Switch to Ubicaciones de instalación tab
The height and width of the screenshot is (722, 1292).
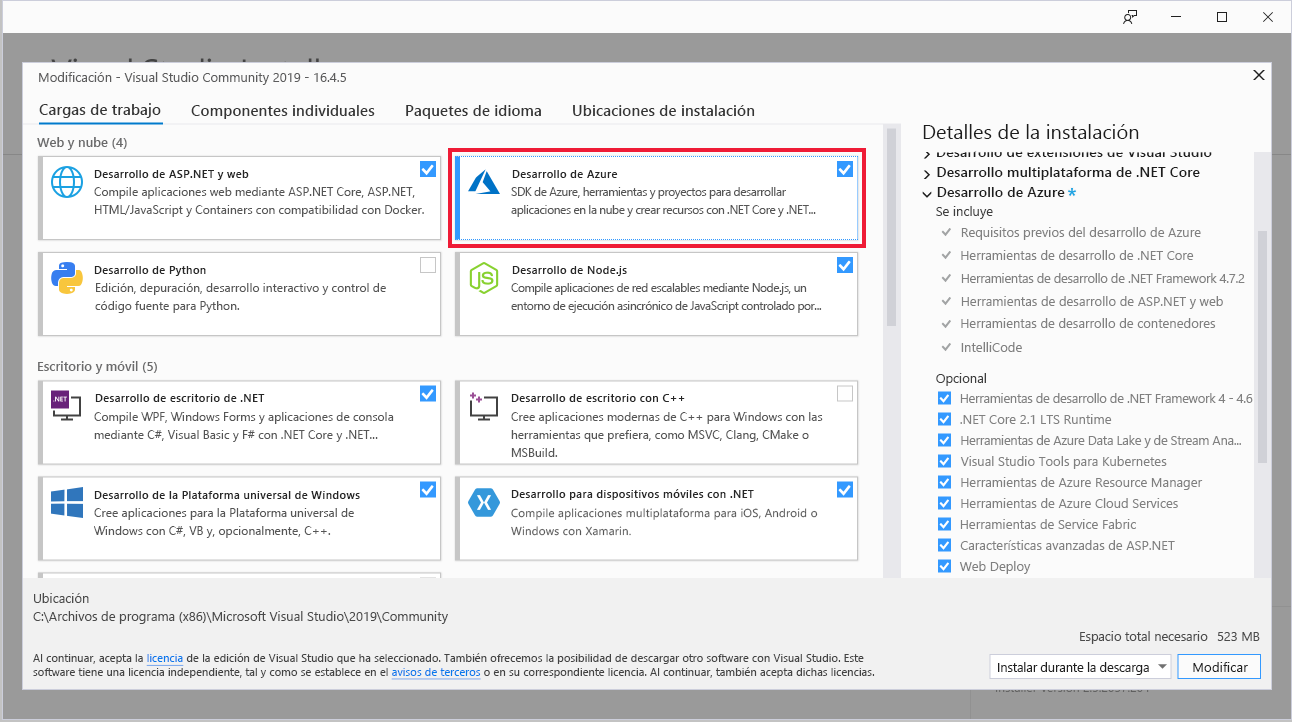[663, 111]
